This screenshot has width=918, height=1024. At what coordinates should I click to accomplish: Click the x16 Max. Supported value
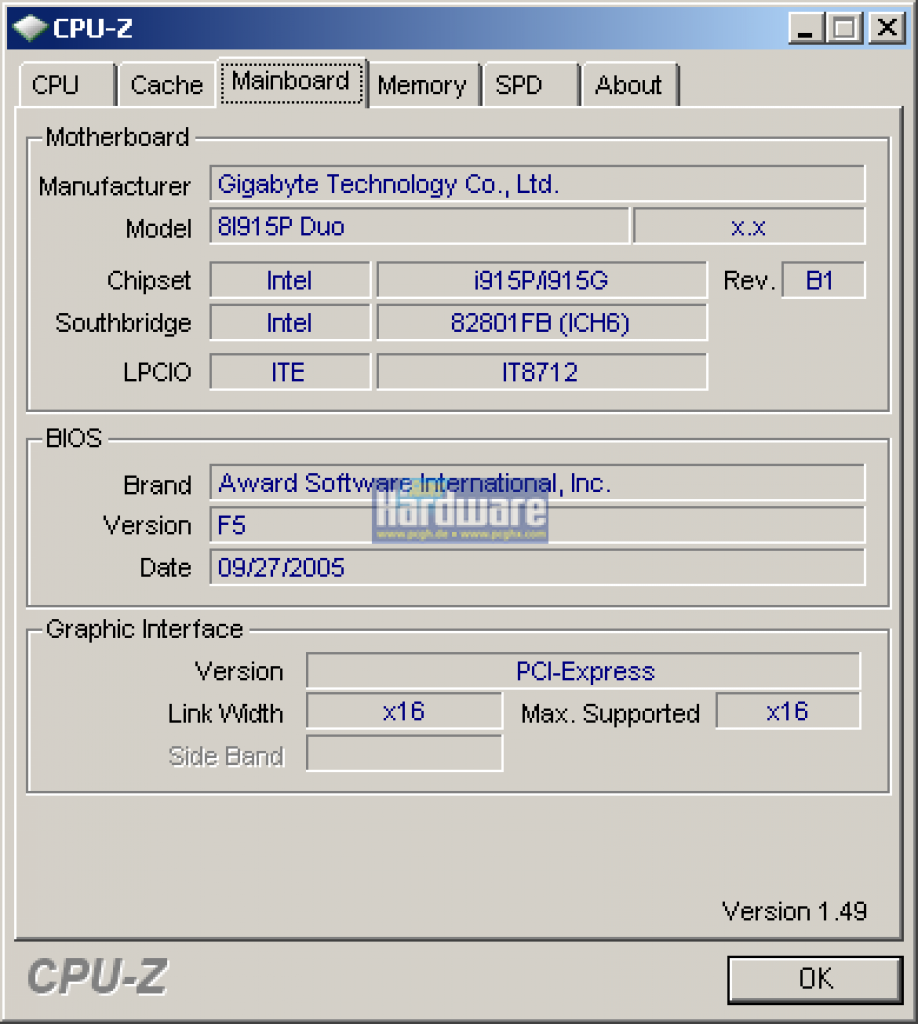[788, 711]
